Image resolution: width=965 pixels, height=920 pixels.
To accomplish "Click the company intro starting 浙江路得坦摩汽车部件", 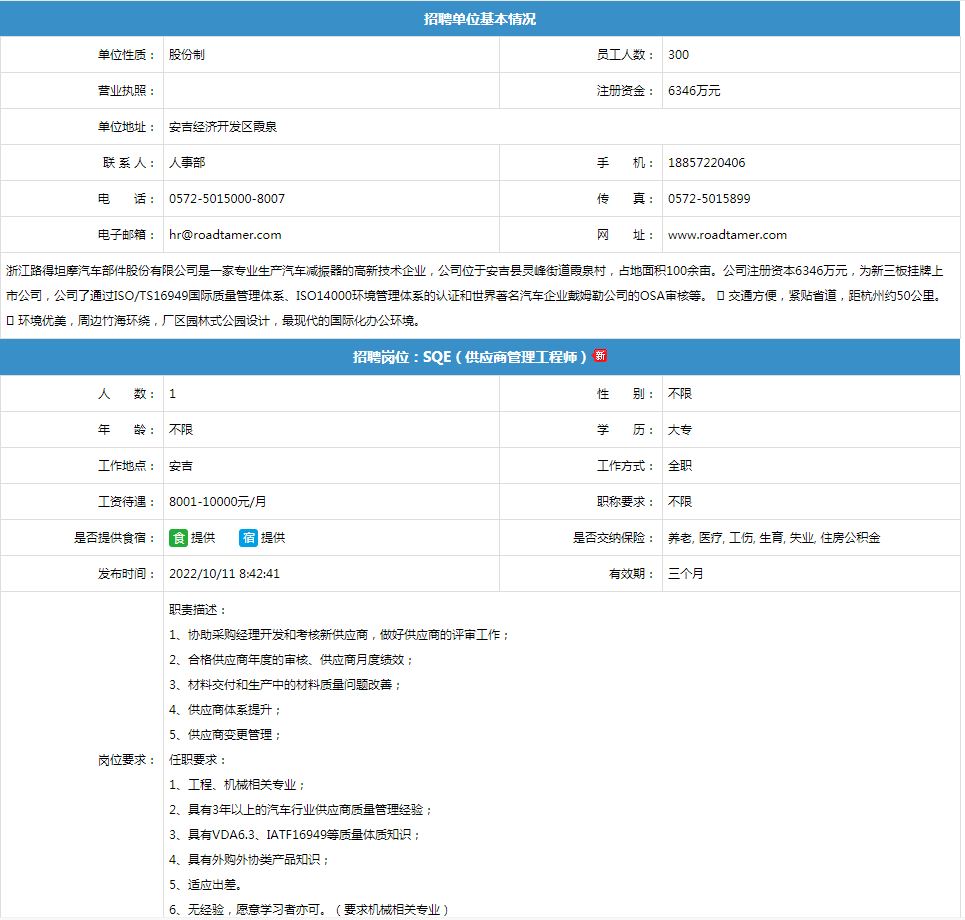I will (474, 295).
